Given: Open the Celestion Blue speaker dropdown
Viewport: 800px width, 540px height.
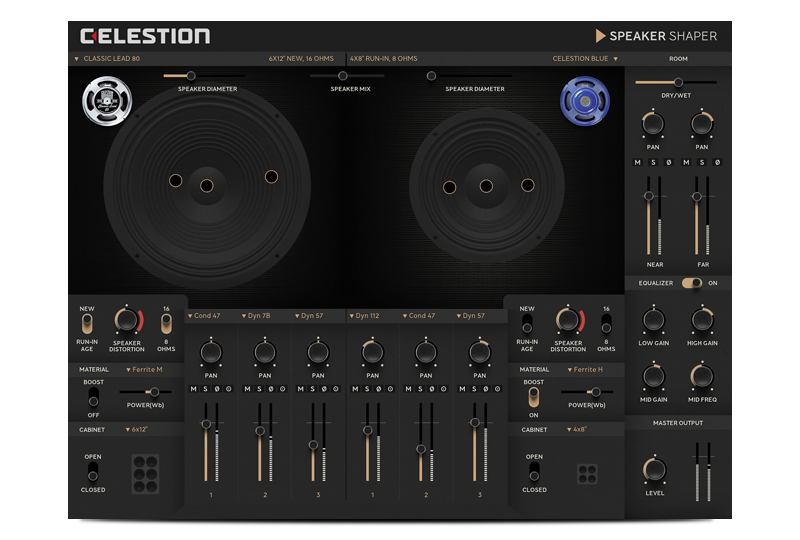Looking at the screenshot, I should [x=585, y=59].
